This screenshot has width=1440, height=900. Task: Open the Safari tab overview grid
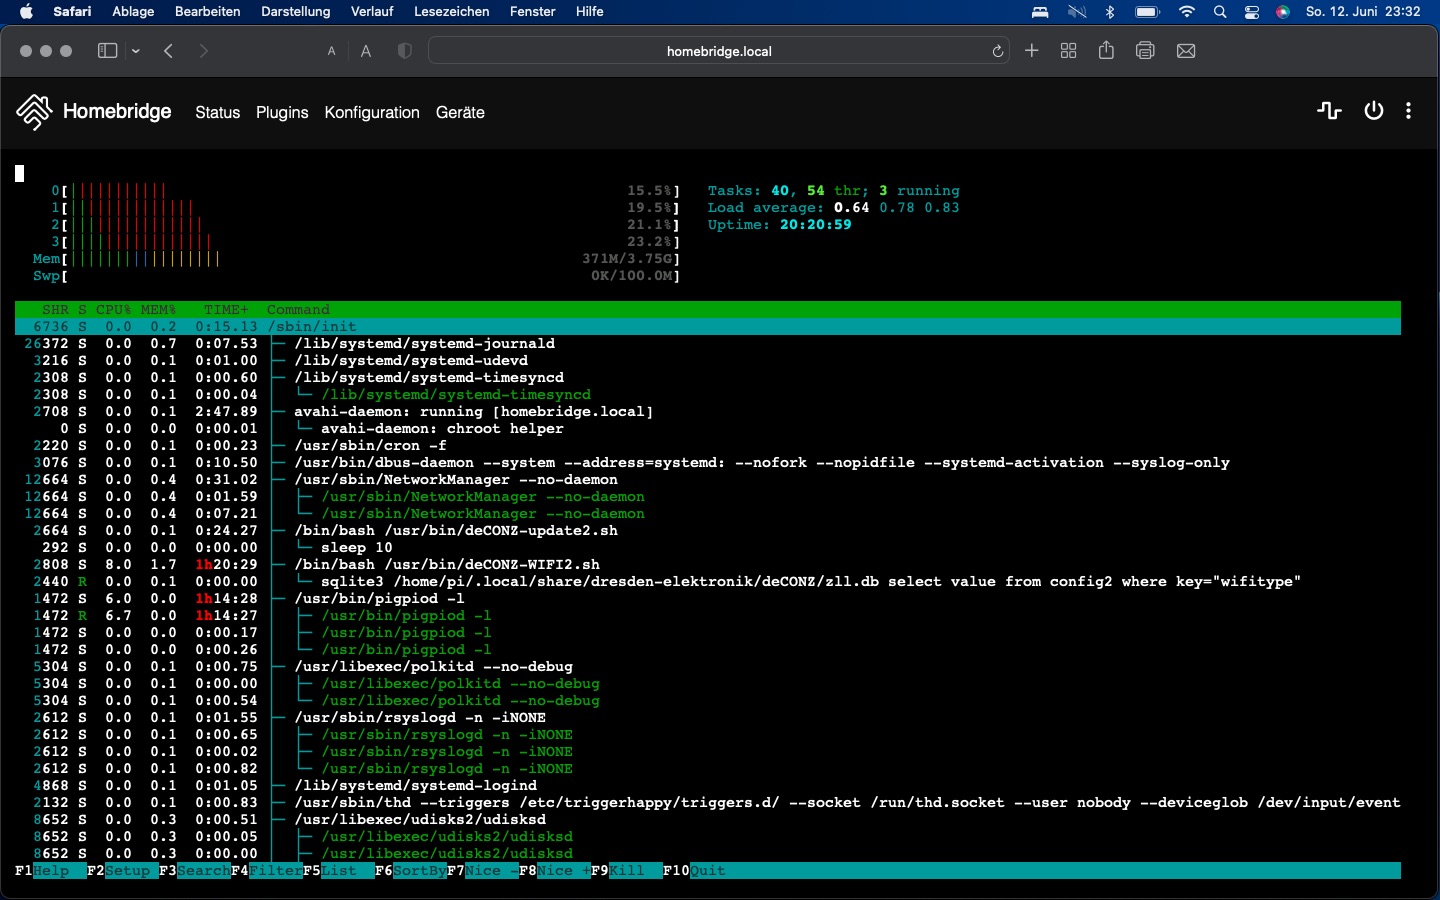pos(1068,51)
